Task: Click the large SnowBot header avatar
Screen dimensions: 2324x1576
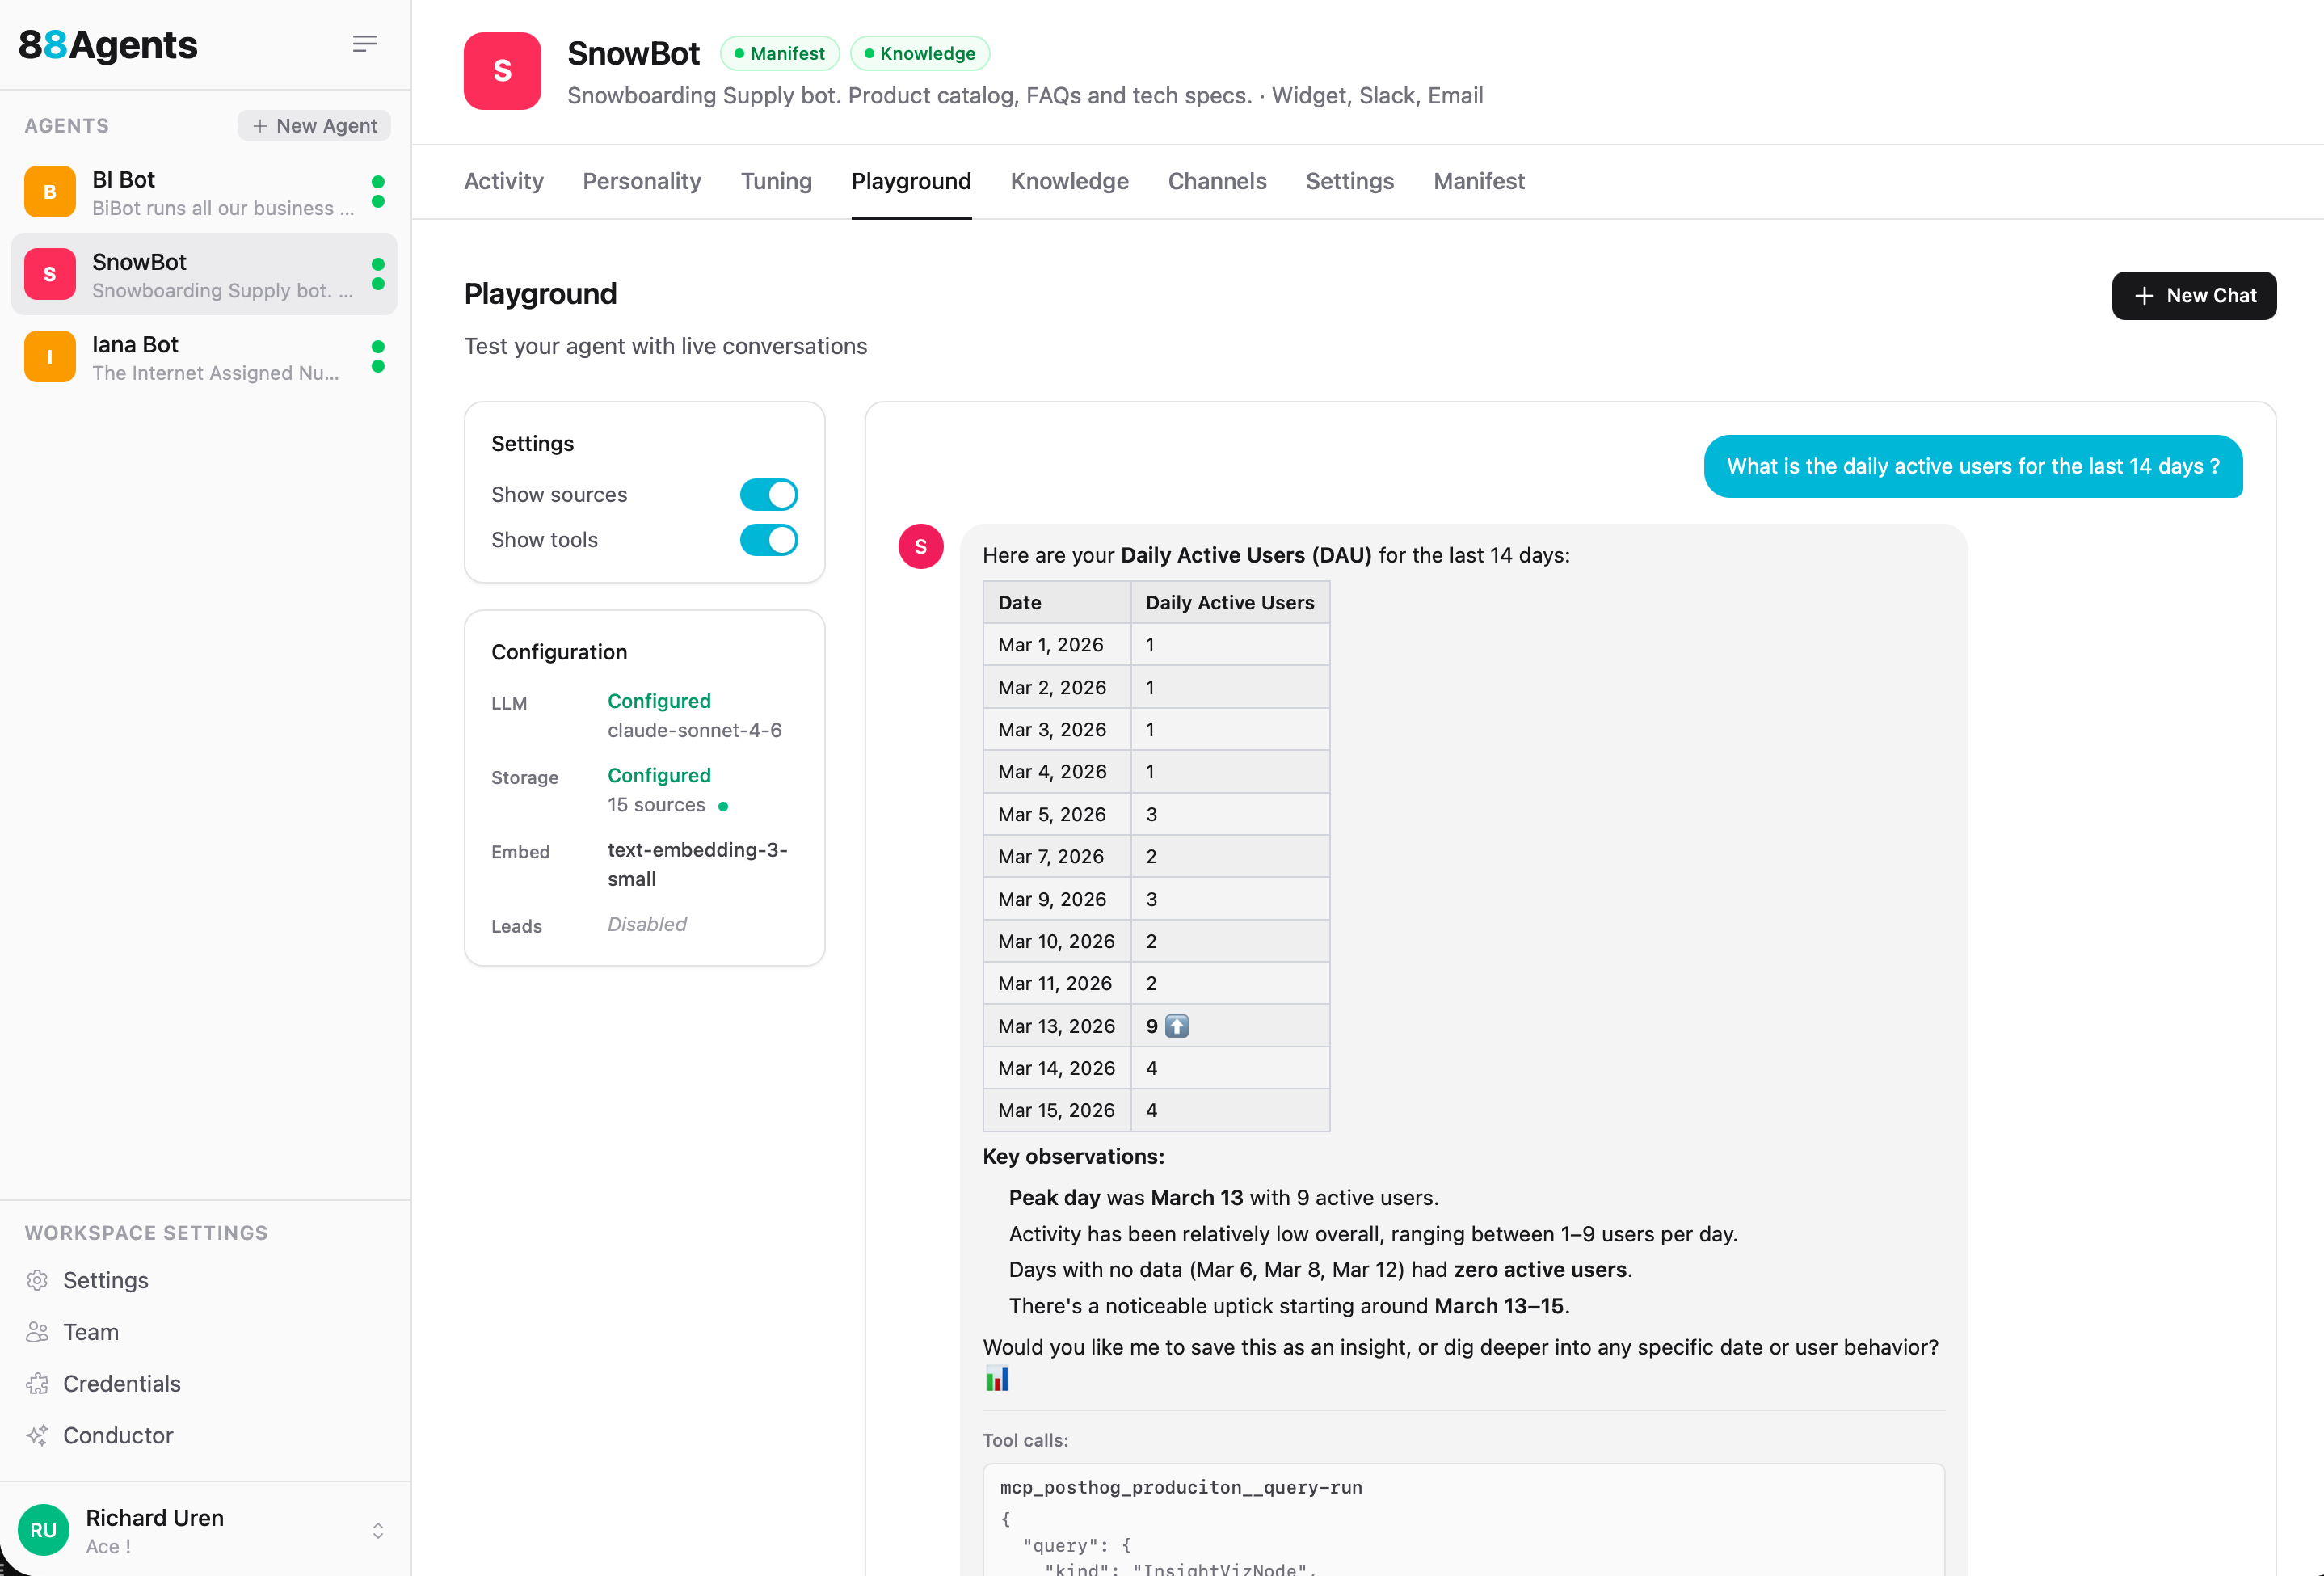Action: point(502,71)
